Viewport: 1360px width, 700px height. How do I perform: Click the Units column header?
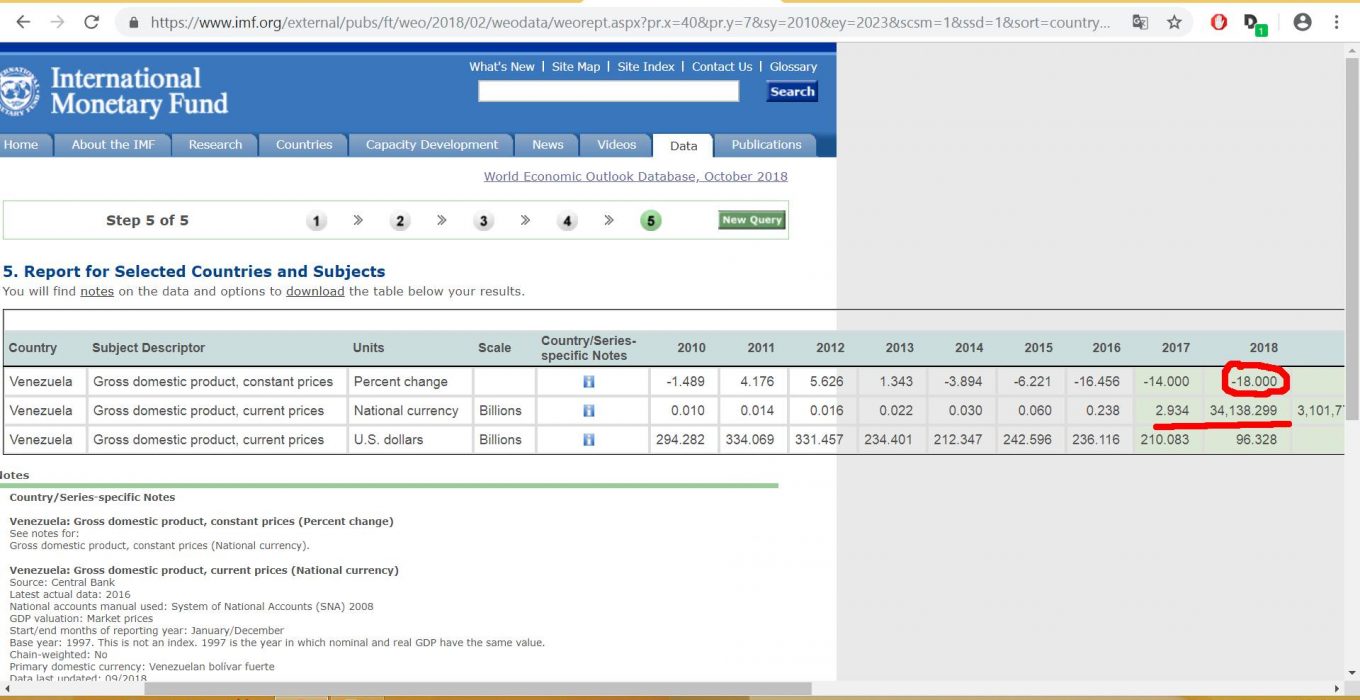[368, 348]
